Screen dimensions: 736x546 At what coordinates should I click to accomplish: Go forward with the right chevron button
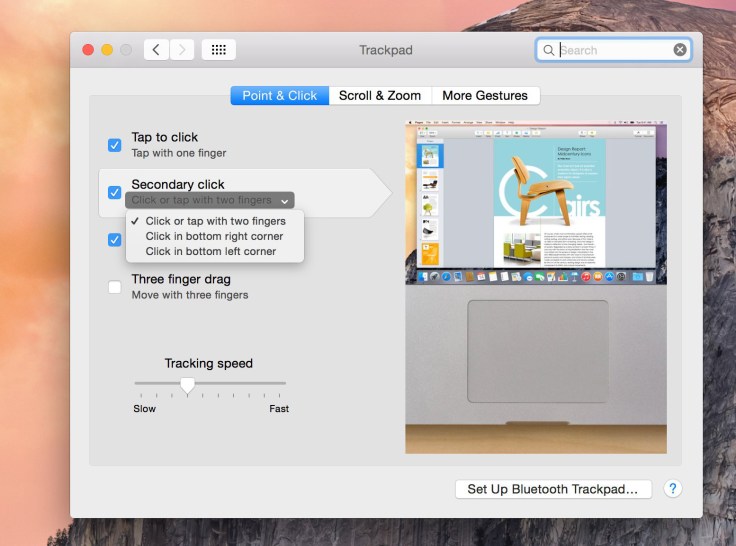tap(182, 50)
